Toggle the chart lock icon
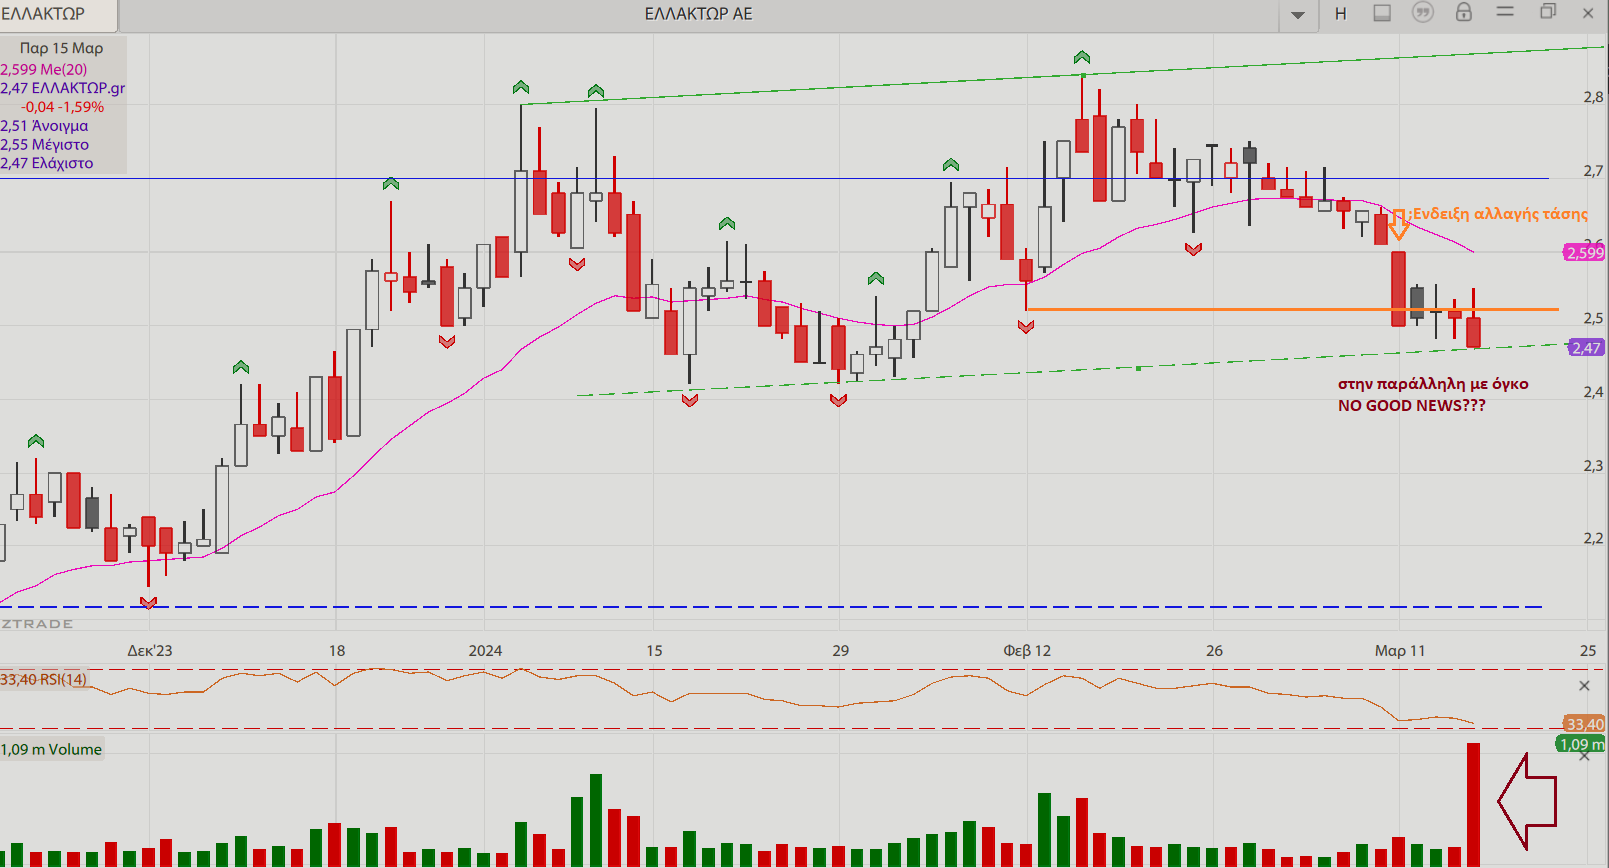 click(x=1464, y=12)
